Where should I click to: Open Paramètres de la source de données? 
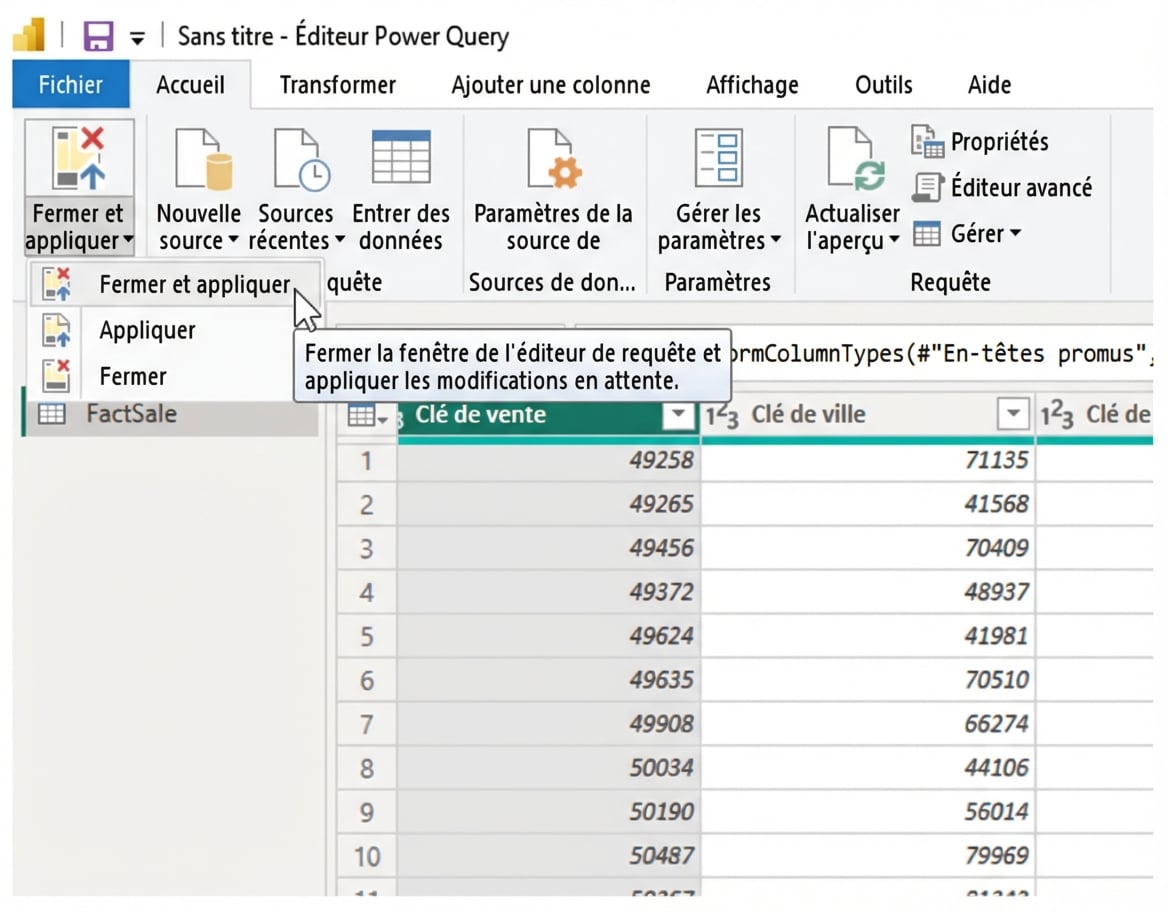point(552,158)
